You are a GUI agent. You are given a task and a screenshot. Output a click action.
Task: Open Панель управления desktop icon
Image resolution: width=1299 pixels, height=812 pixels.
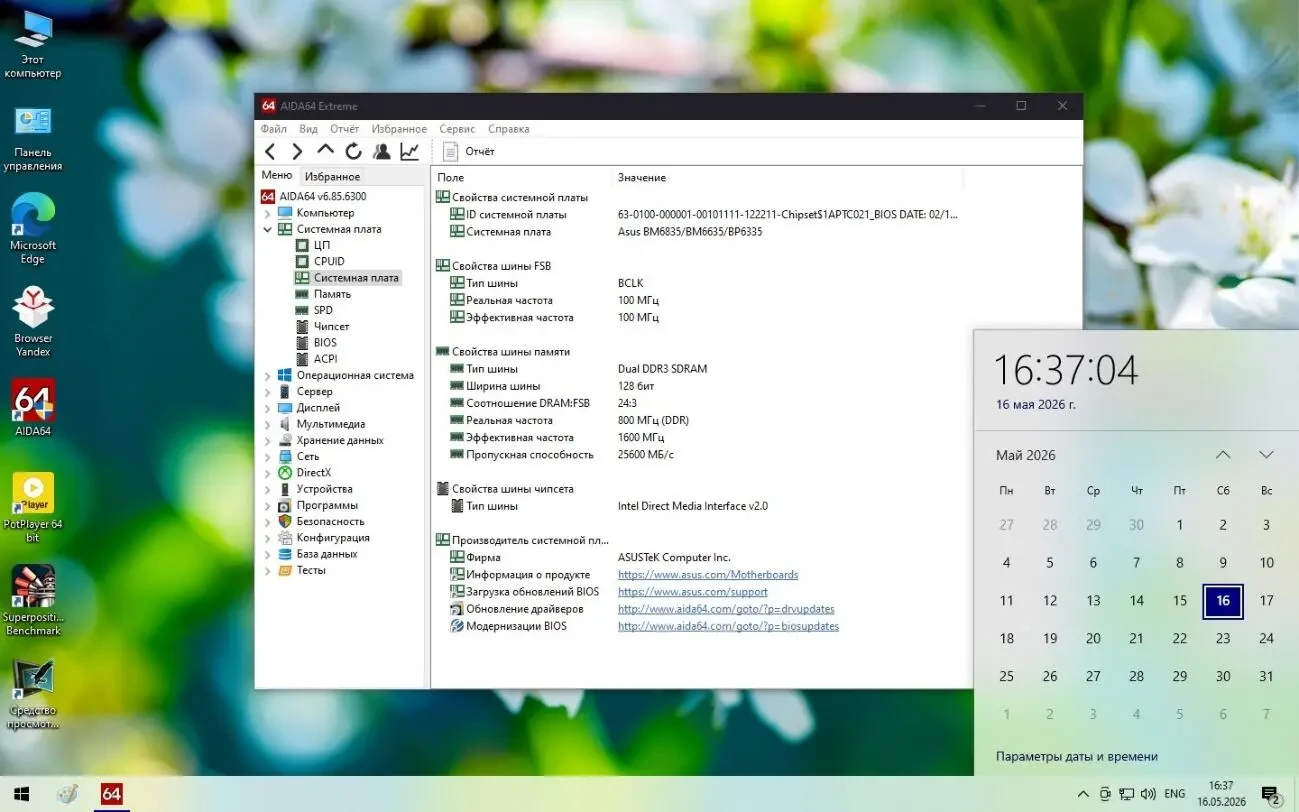[x=33, y=138]
